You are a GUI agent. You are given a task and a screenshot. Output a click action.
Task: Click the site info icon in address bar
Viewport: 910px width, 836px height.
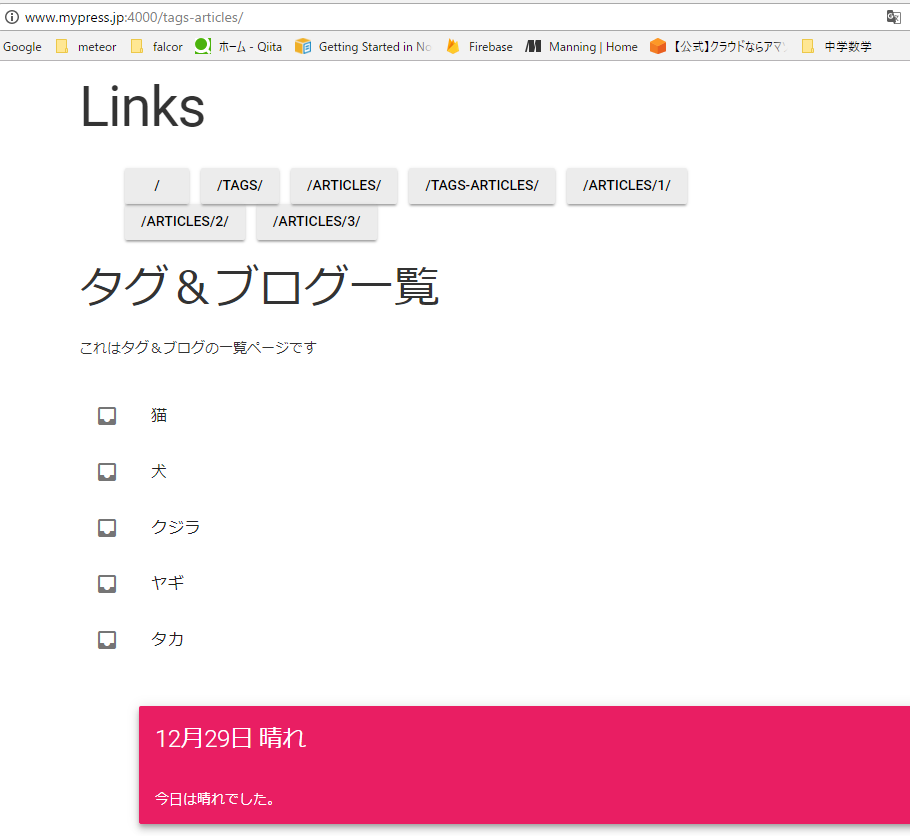(12, 17)
